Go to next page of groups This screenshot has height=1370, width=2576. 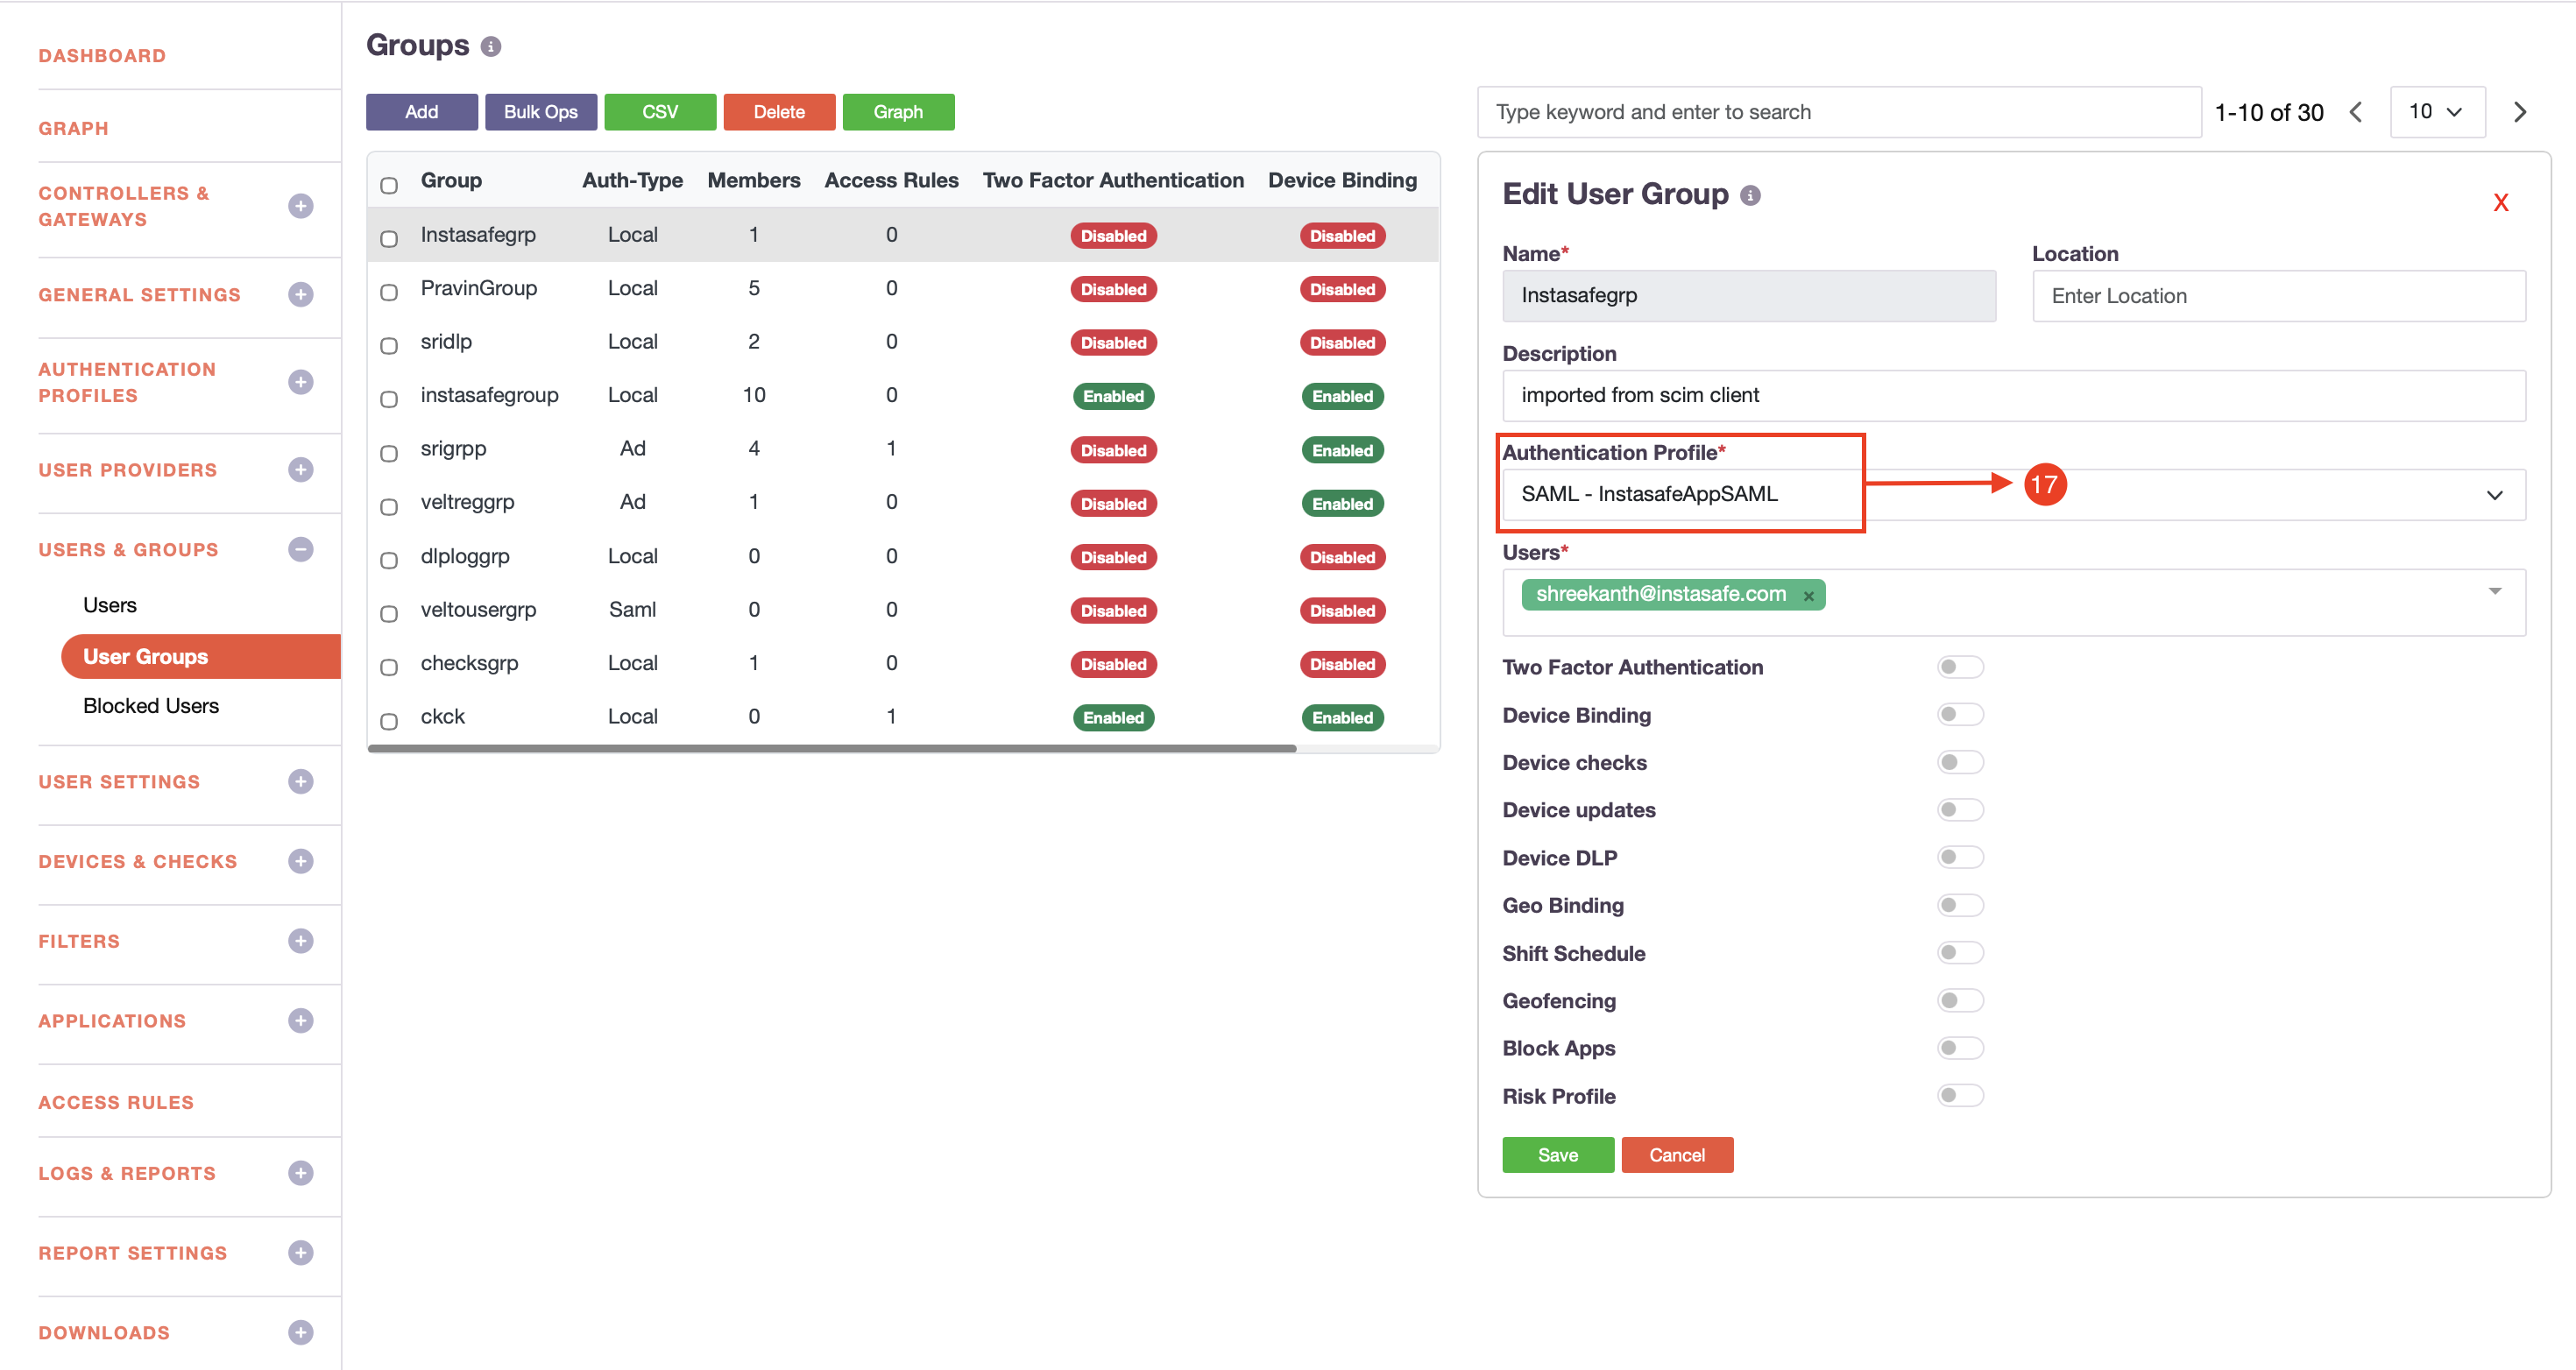2520,112
